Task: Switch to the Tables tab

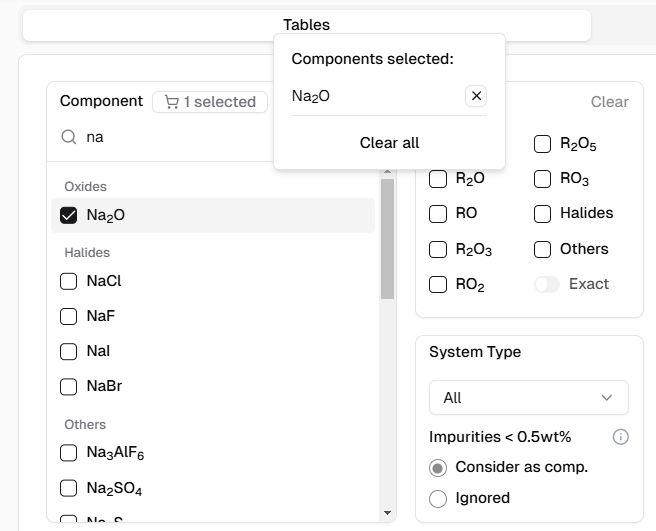Action: (306, 25)
